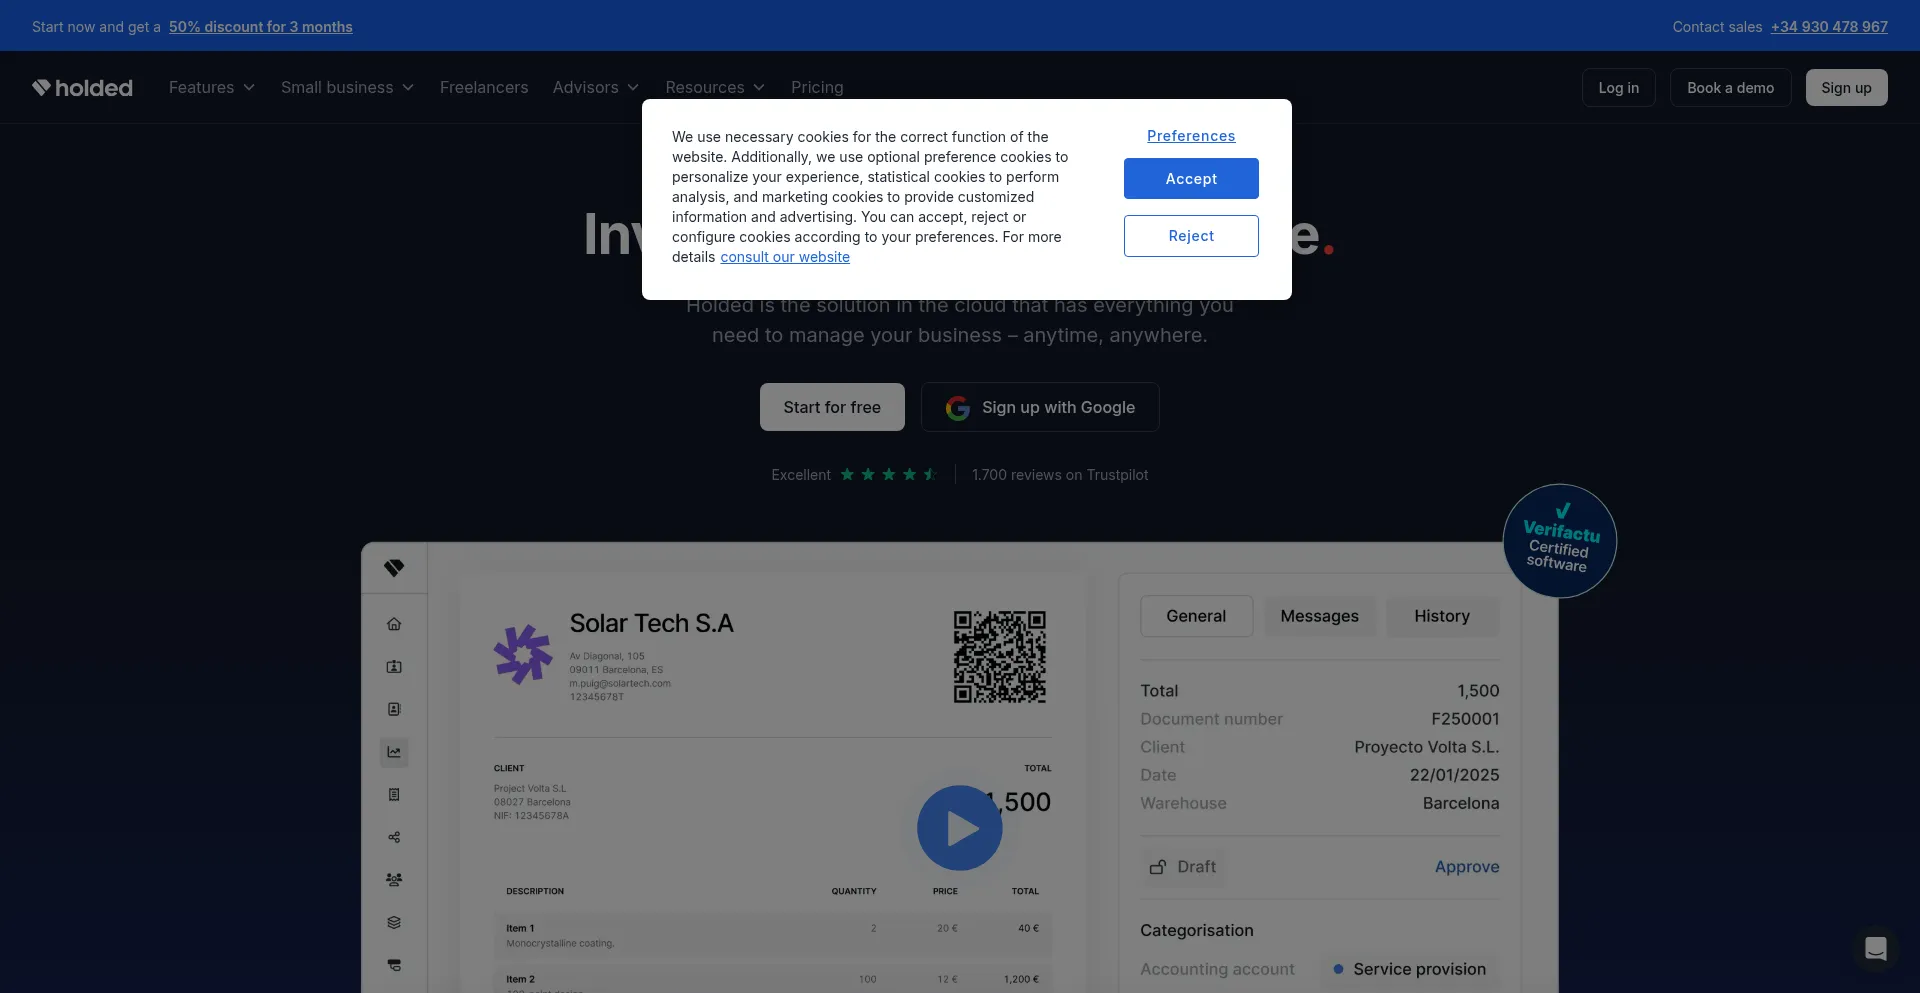Open cookie Preferences link
Viewport: 1920px width, 993px height.
(1190, 136)
